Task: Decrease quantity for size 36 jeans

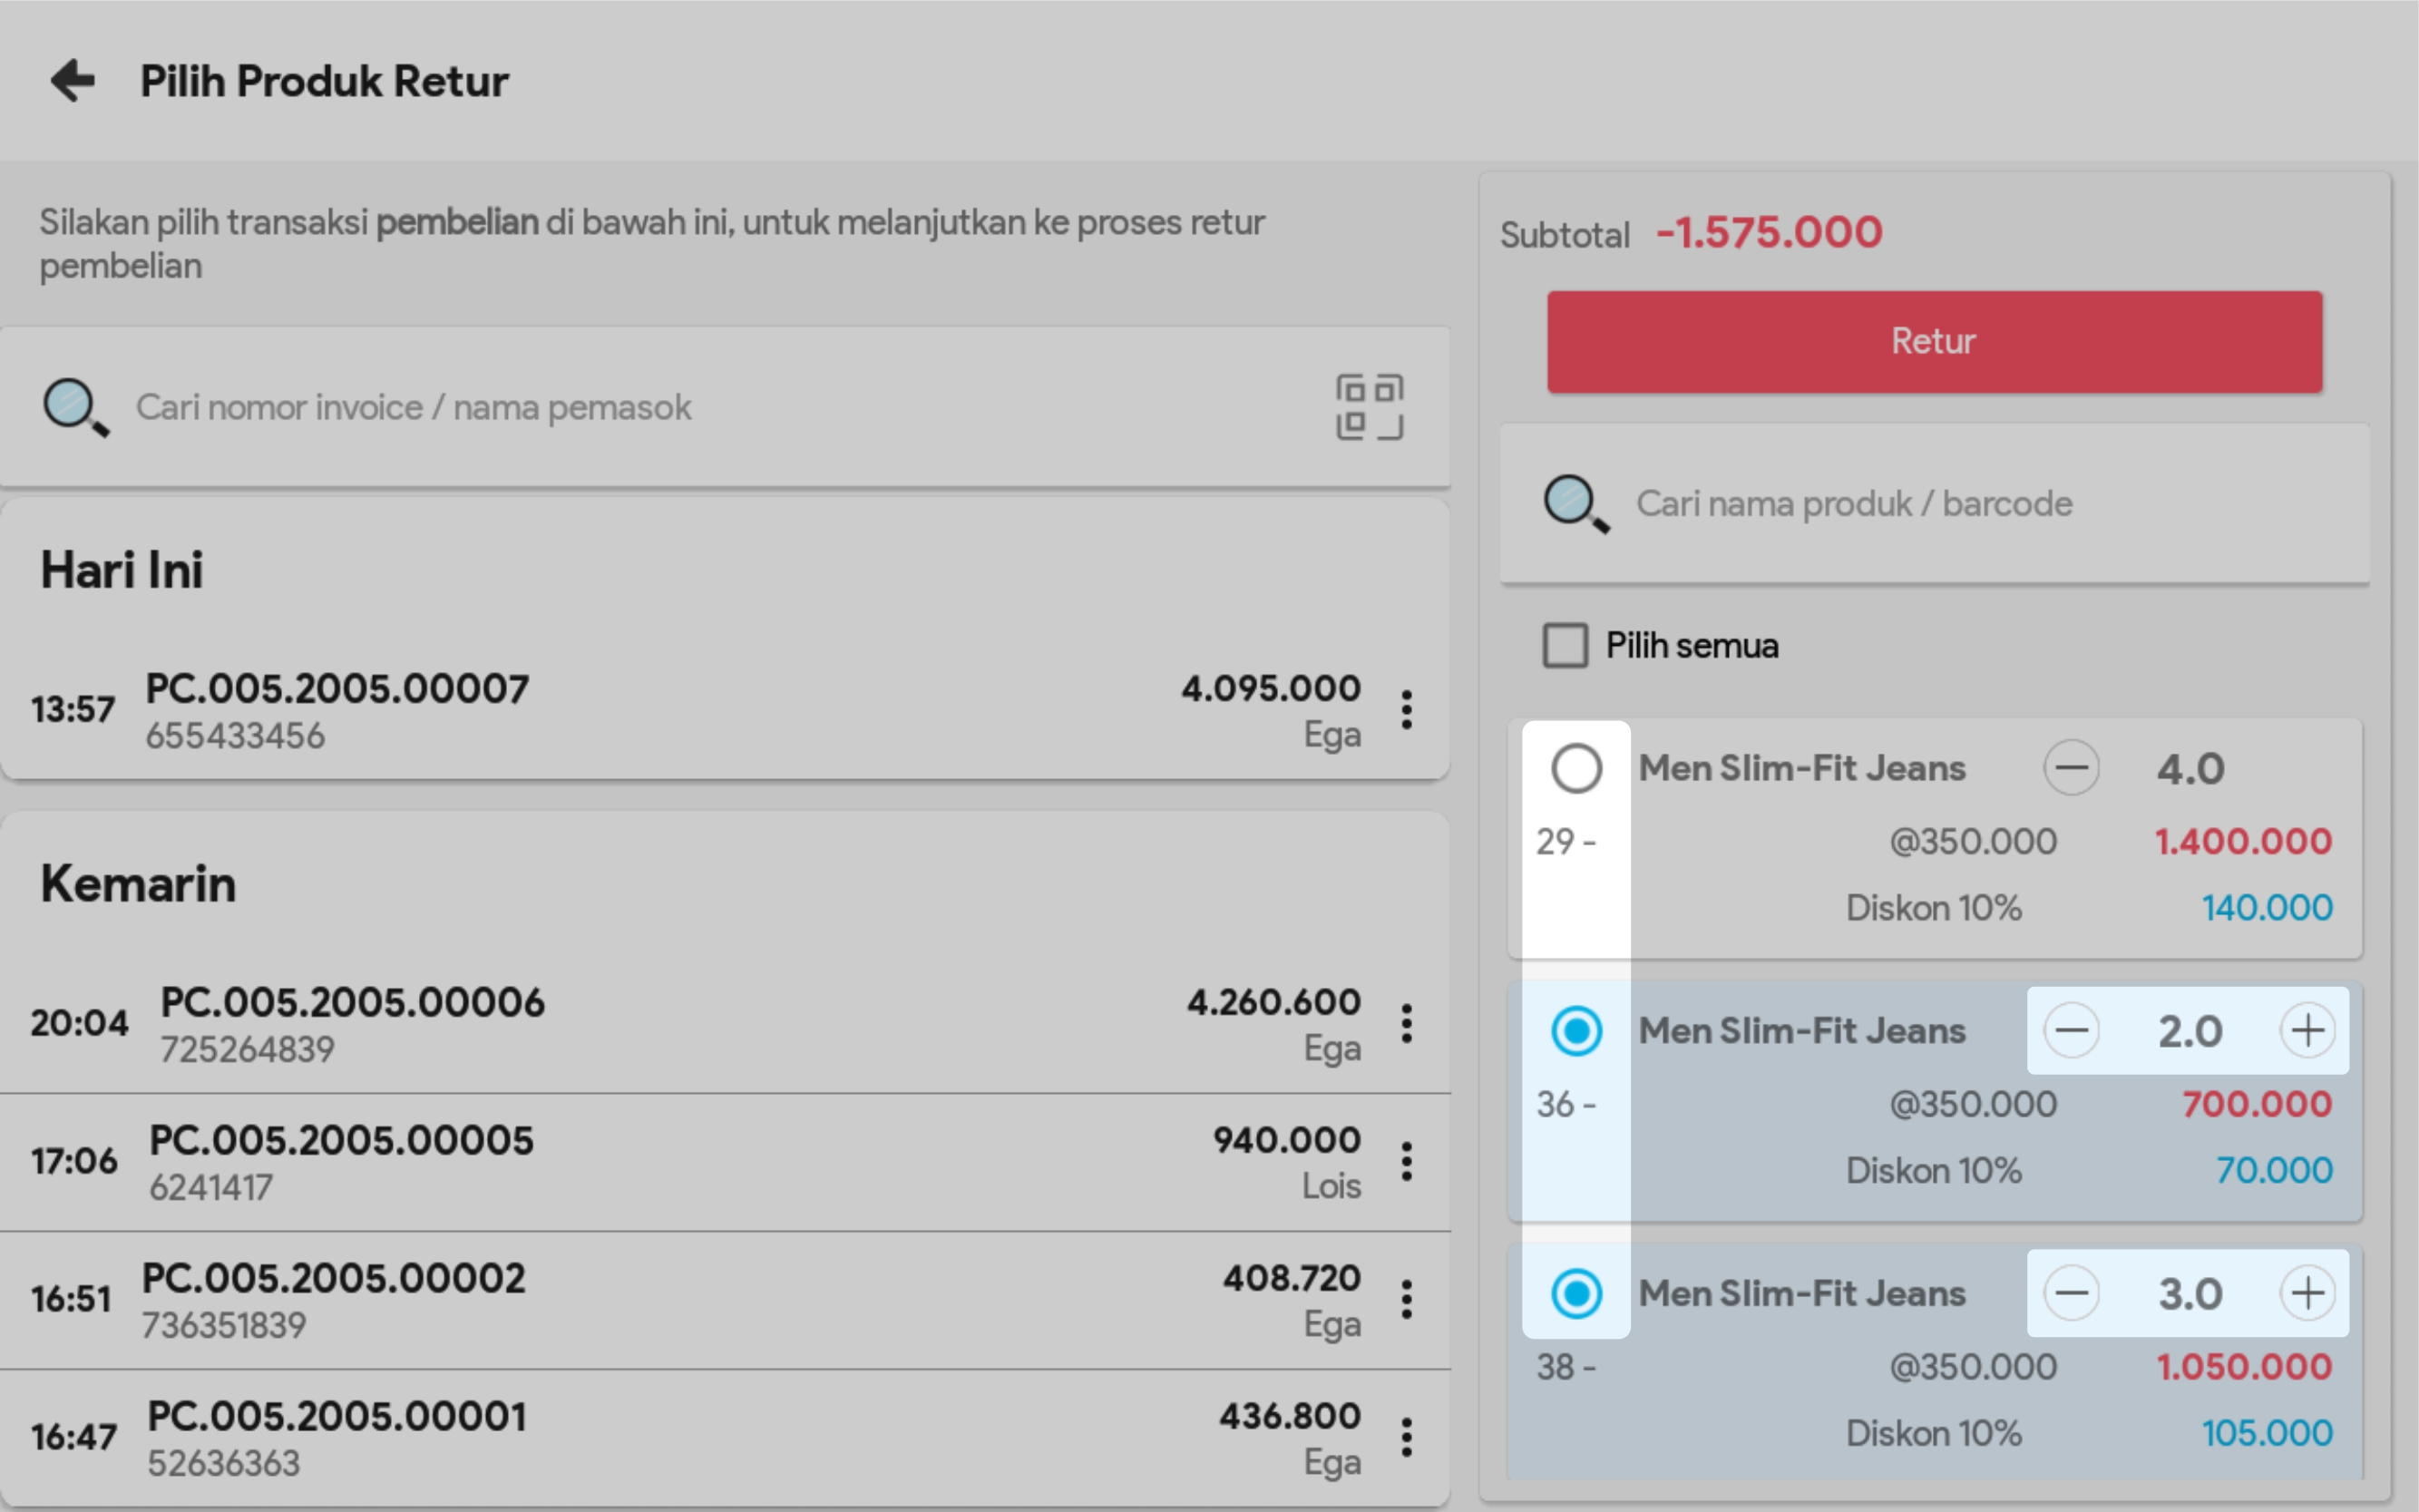Action: click(2071, 1031)
